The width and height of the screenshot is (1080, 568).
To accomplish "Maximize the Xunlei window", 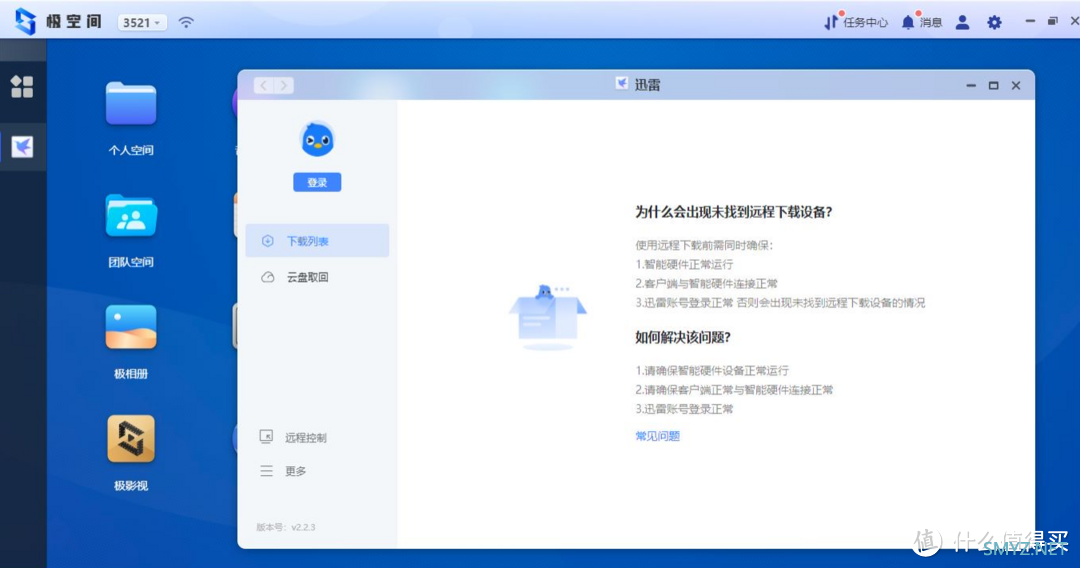I will coord(993,85).
